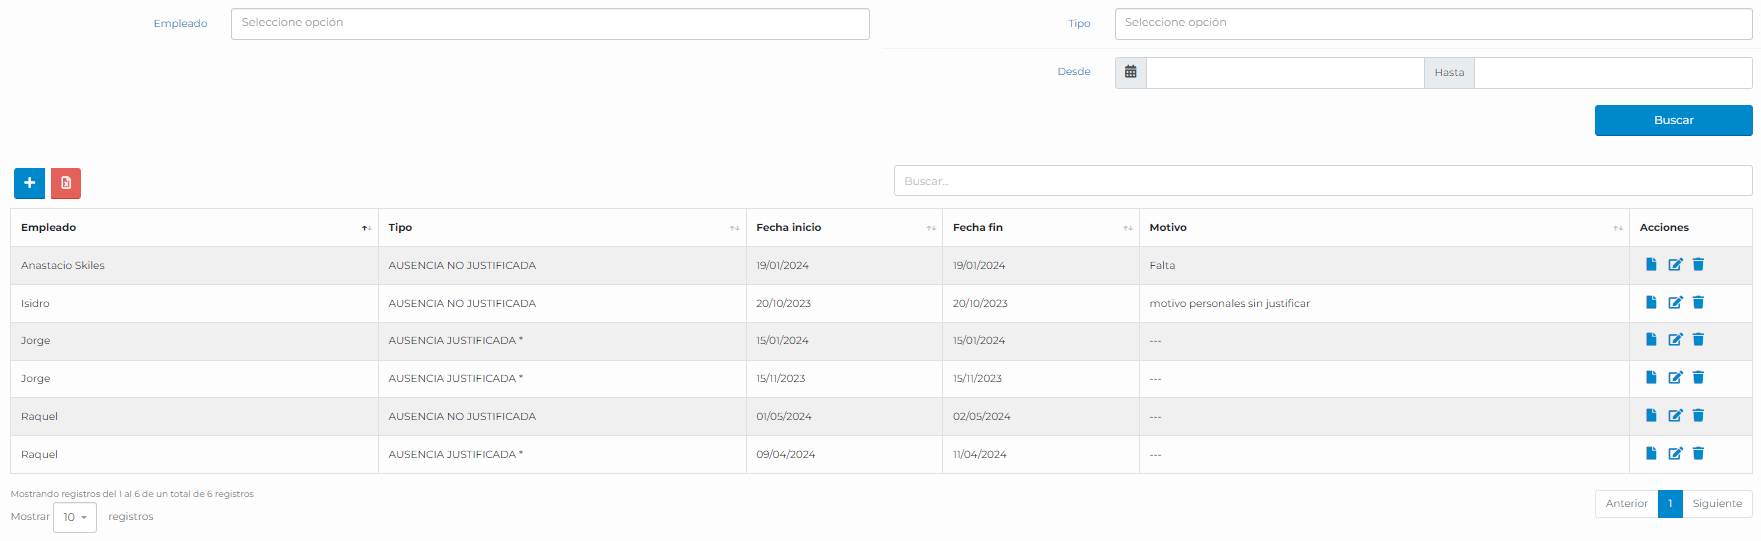View document for Raquel's 01/05/2024 absence
1761x541 pixels.
point(1651,416)
